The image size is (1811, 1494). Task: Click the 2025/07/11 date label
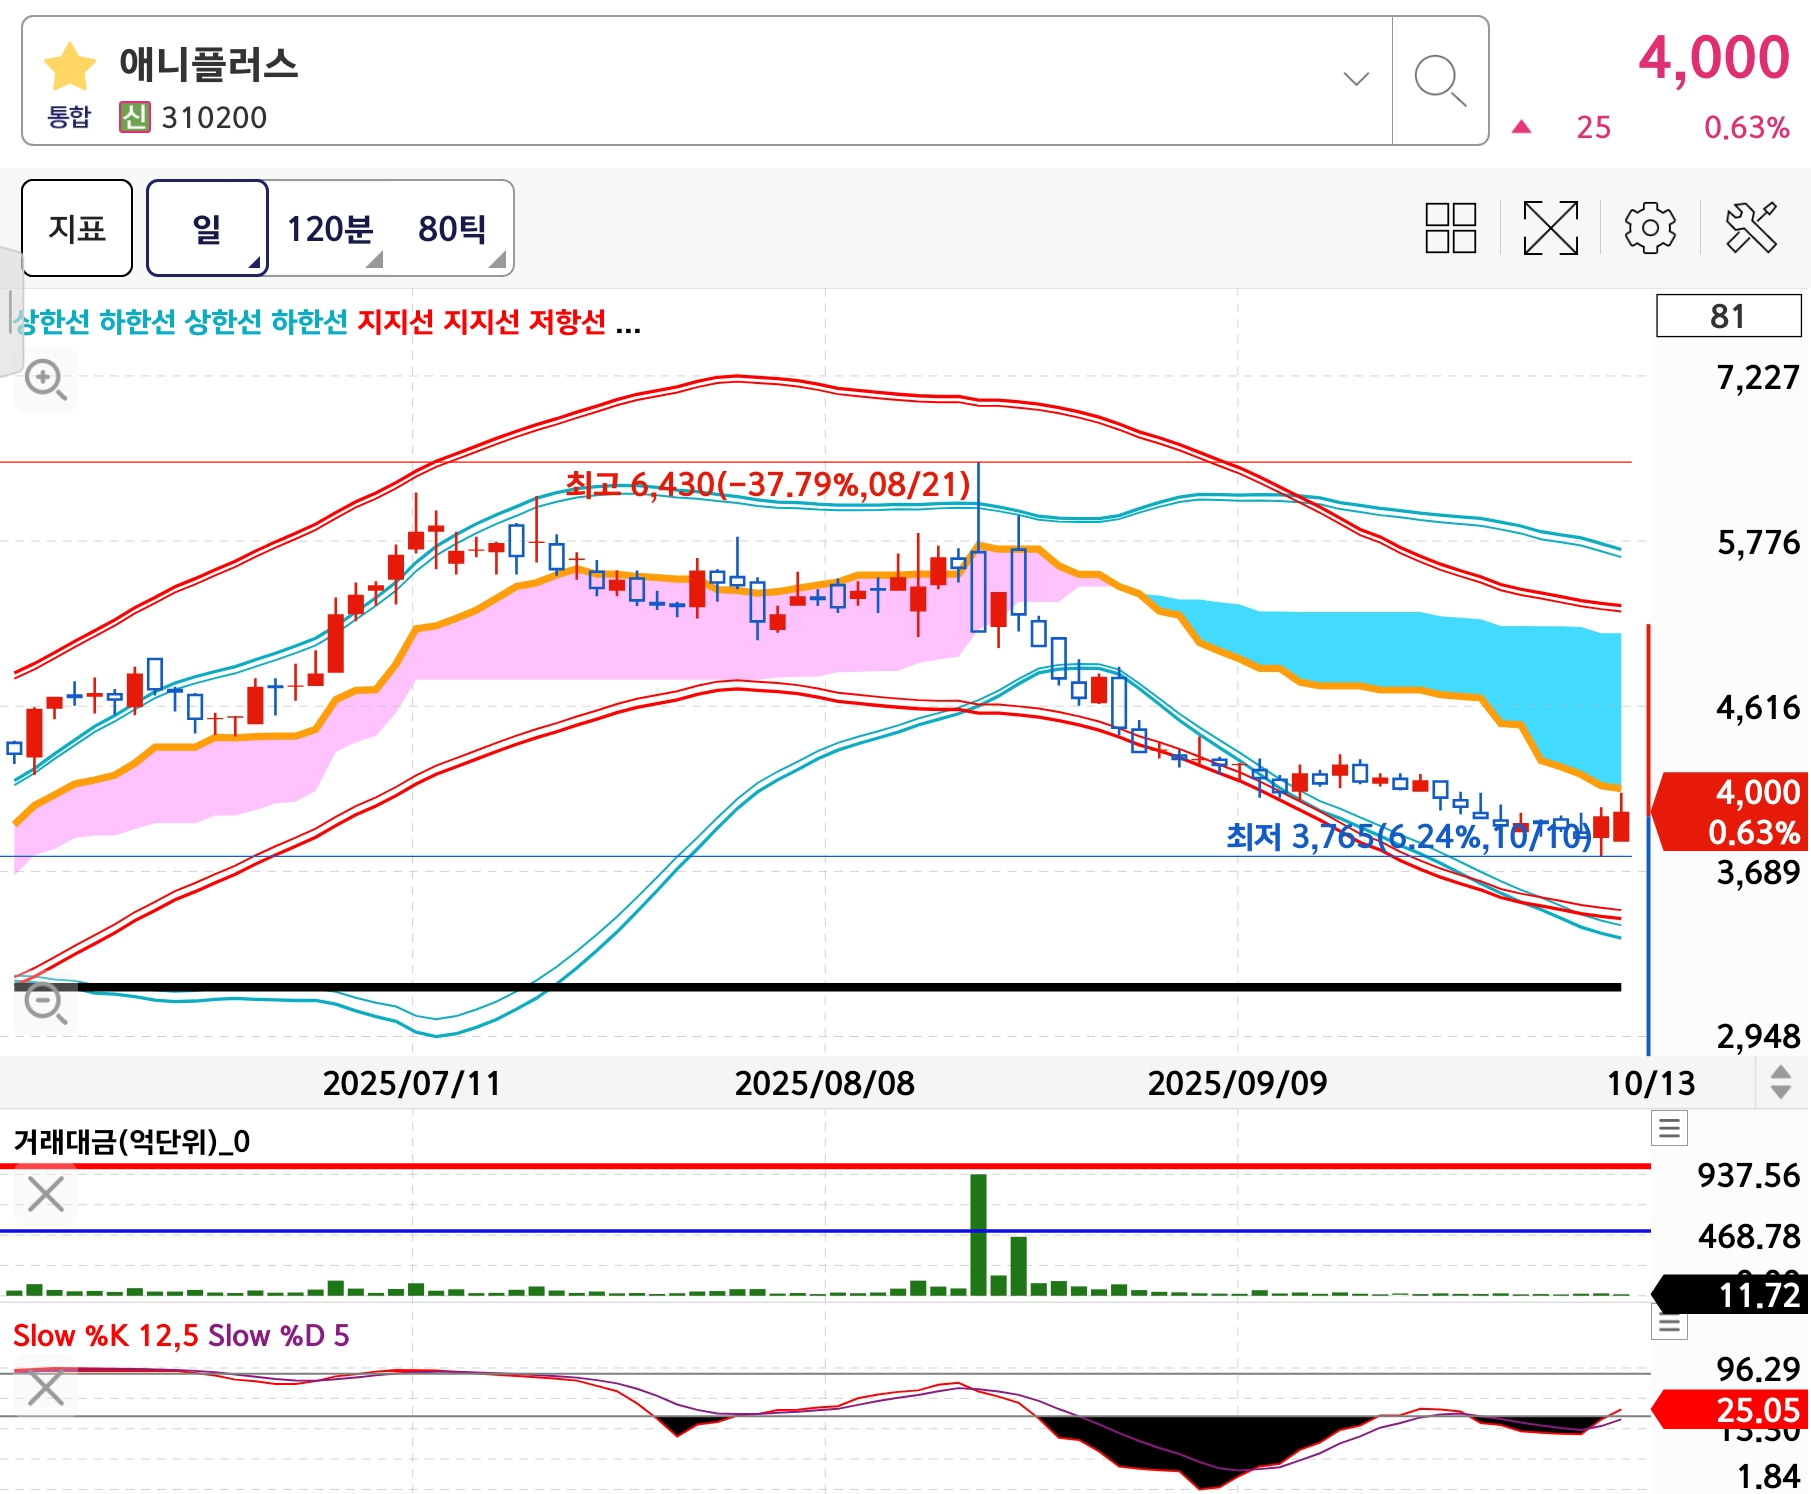(x=411, y=1083)
